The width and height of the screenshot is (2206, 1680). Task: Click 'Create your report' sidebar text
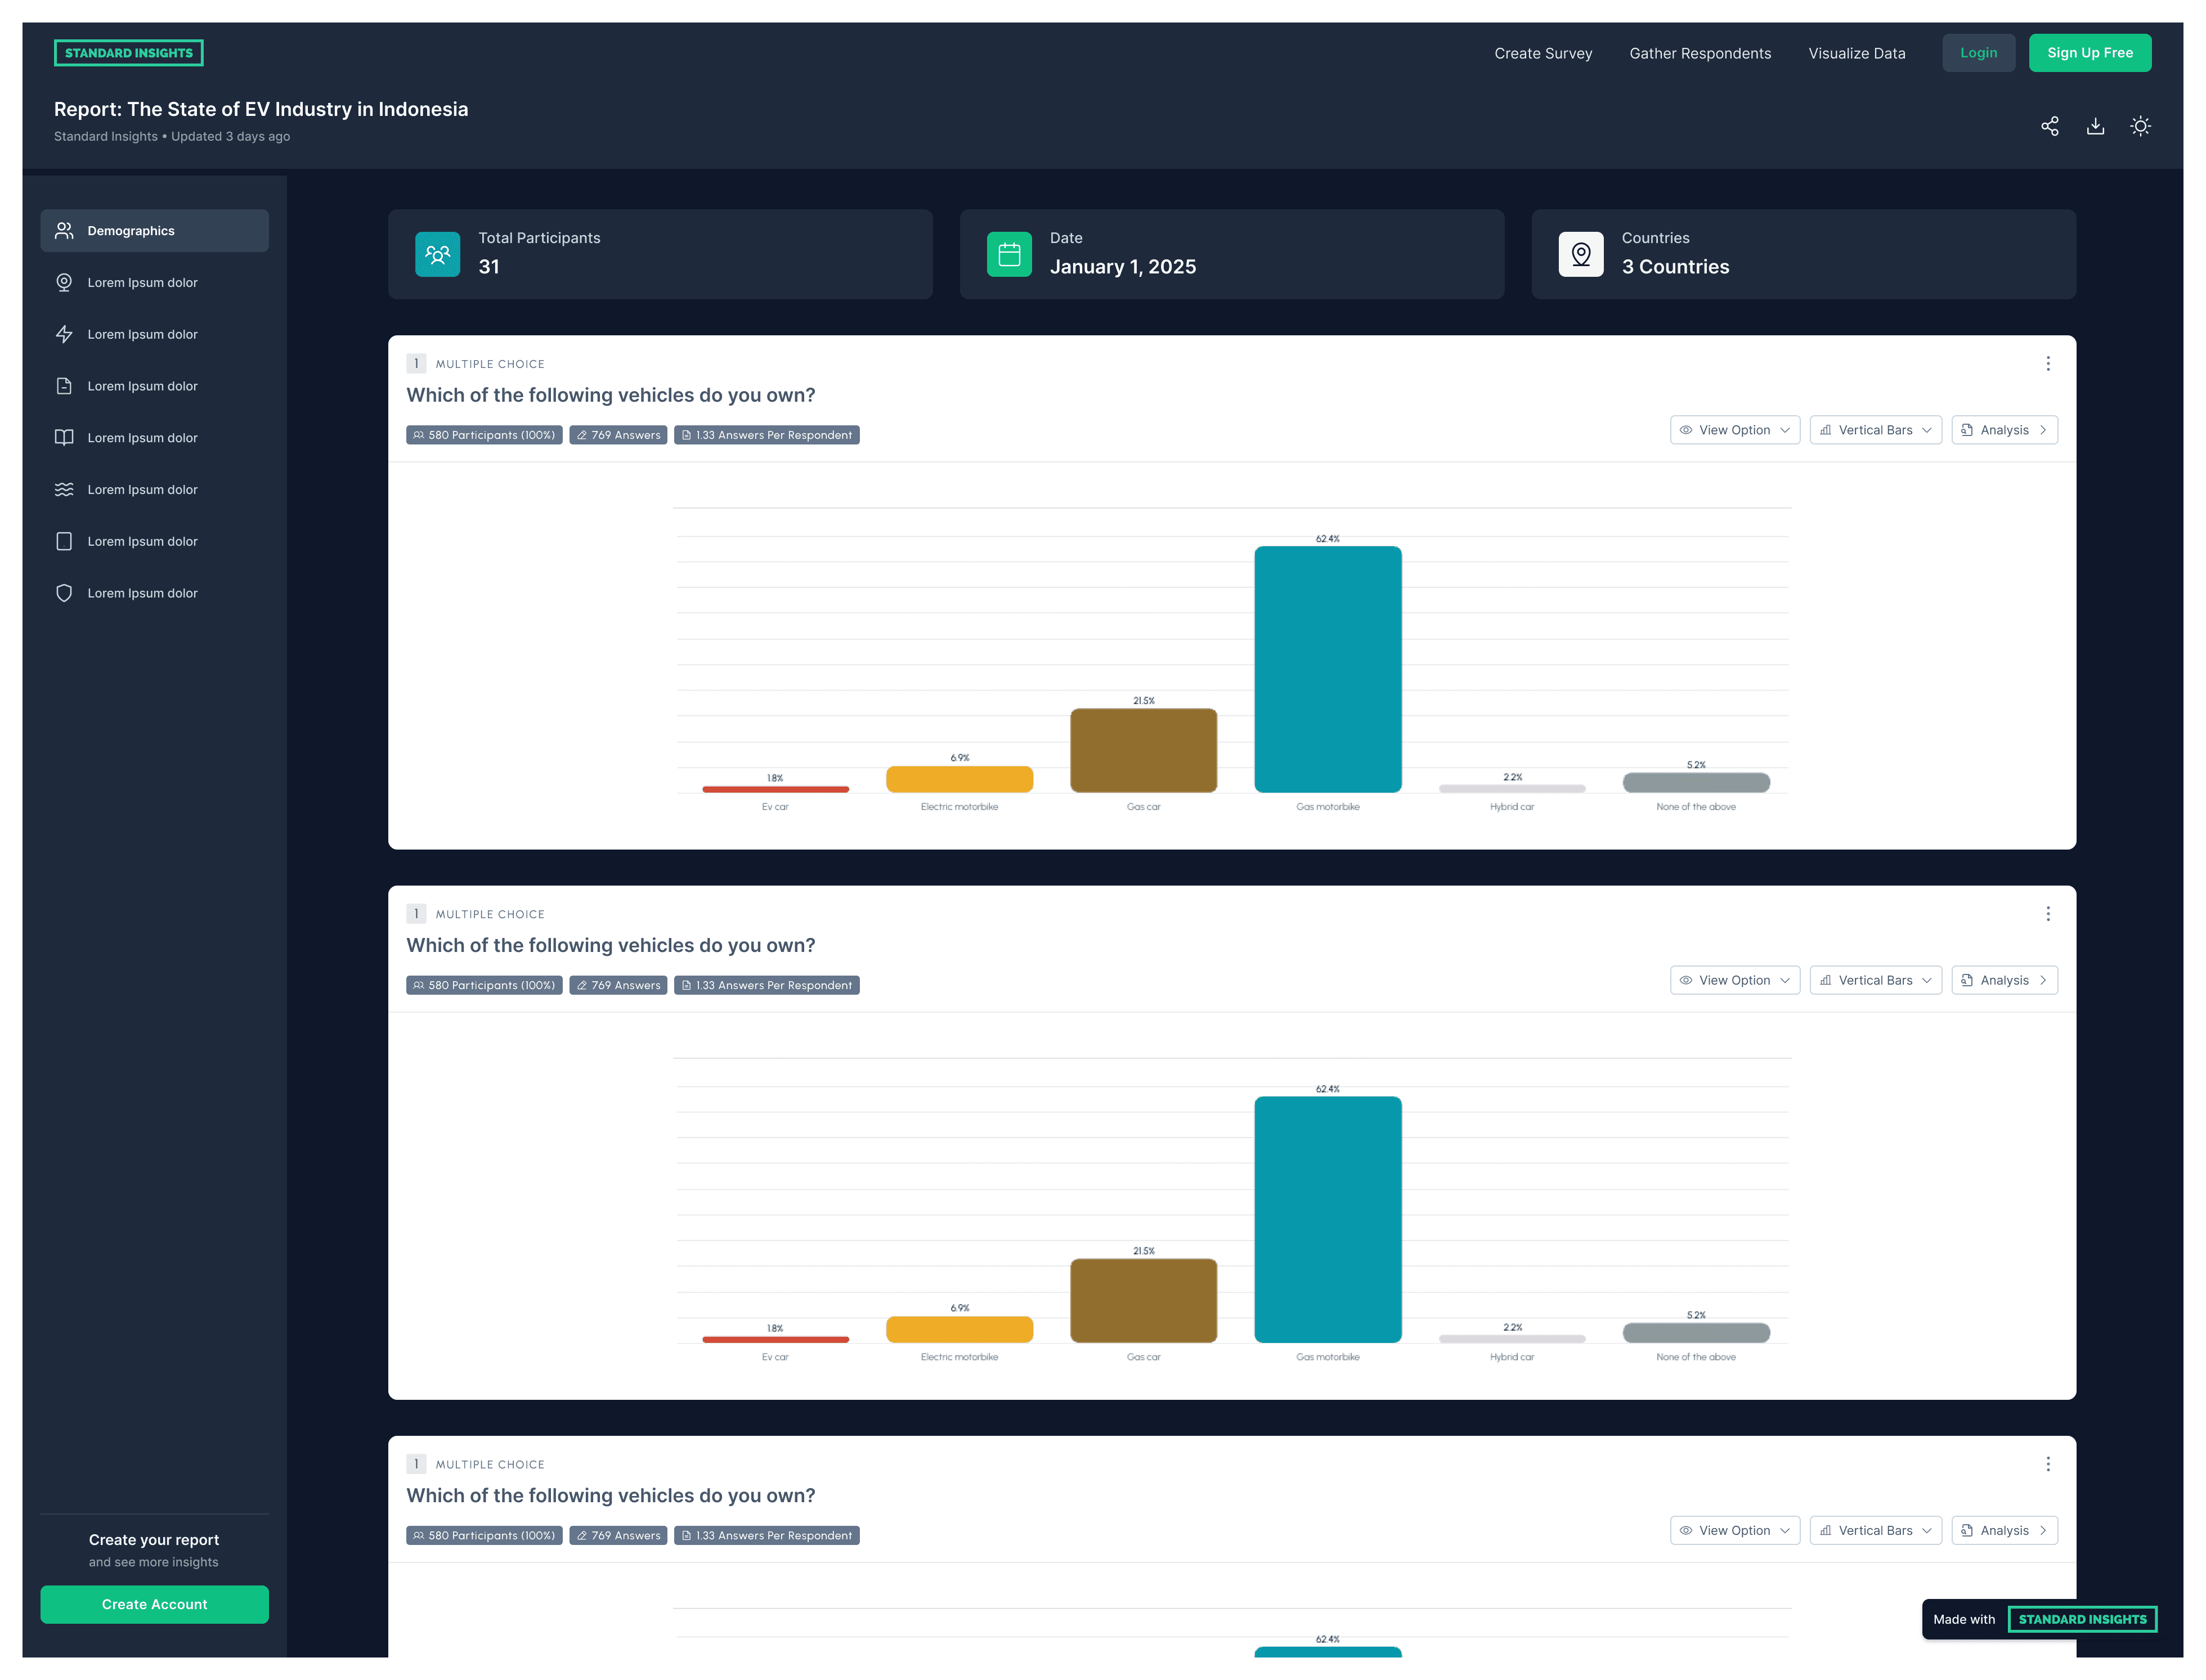point(153,1540)
